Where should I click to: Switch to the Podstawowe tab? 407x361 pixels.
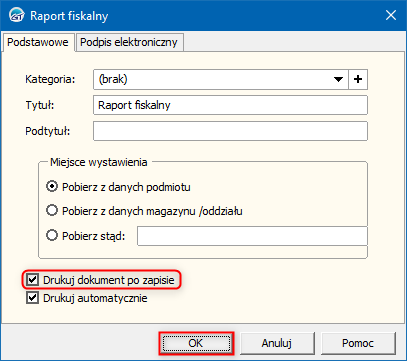pos(38,42)
